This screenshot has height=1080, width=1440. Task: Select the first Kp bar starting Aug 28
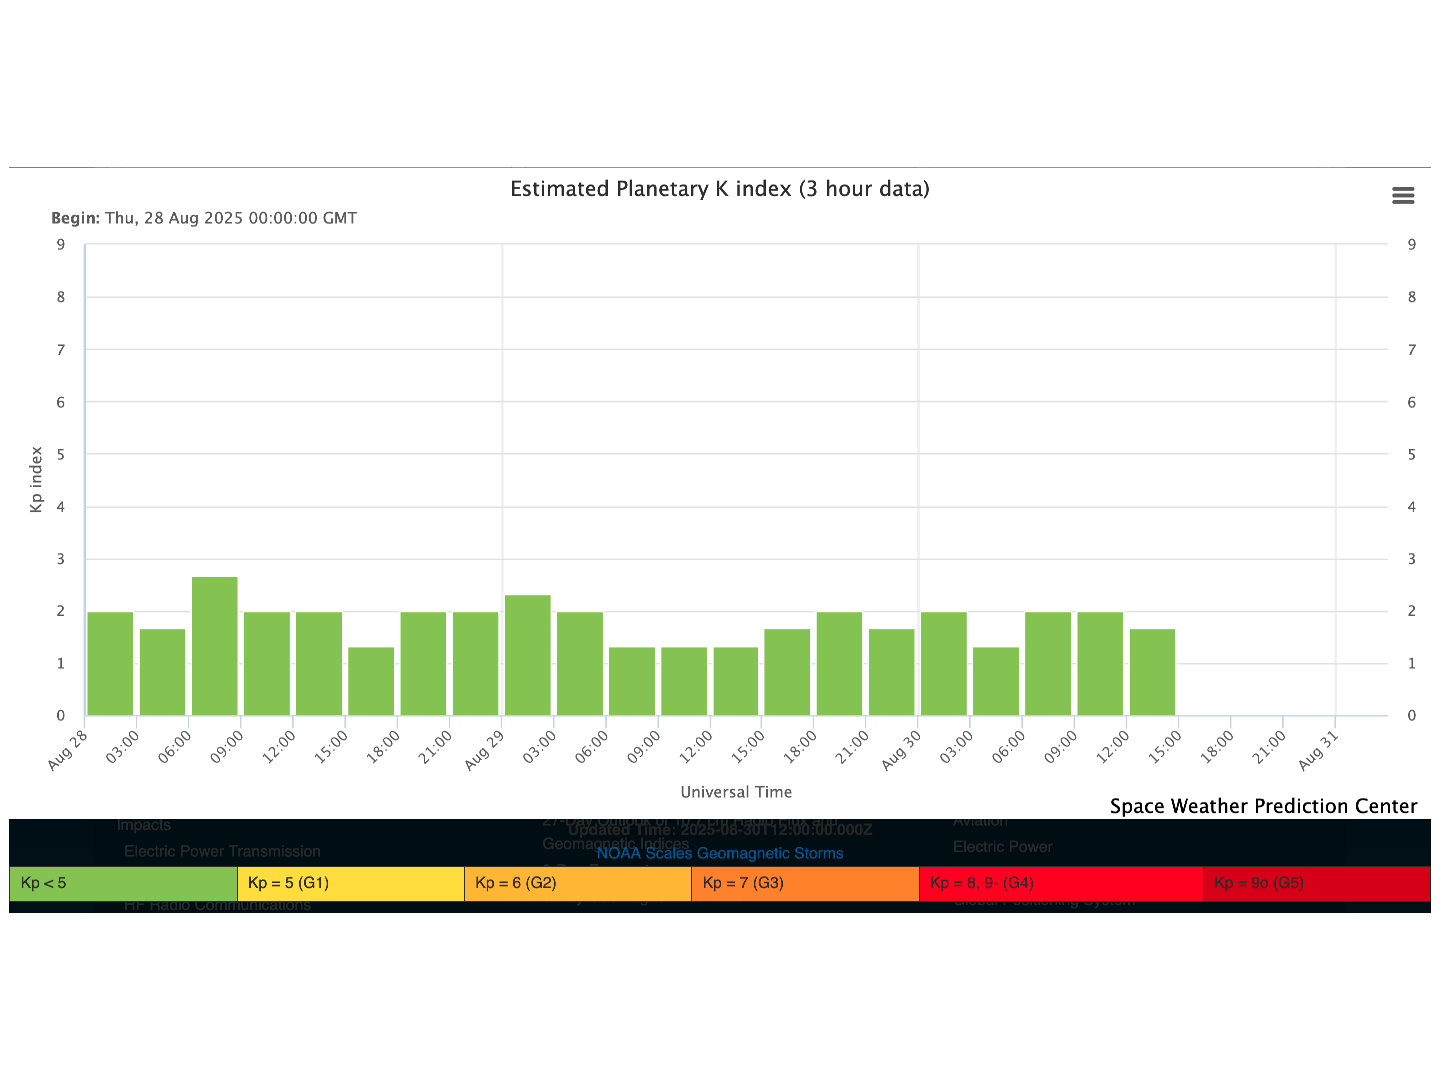(110, 663)
